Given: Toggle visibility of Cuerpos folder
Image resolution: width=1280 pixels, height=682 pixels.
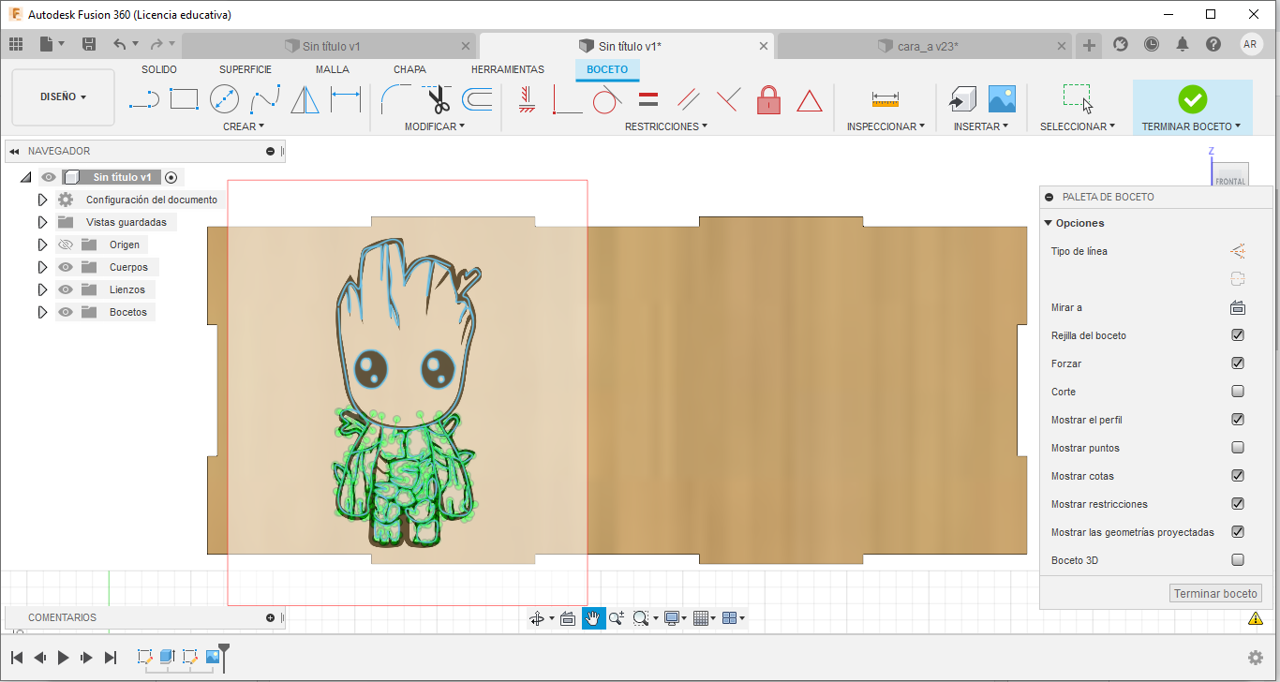Looking at the screenshot, I should tap(66, 267).
